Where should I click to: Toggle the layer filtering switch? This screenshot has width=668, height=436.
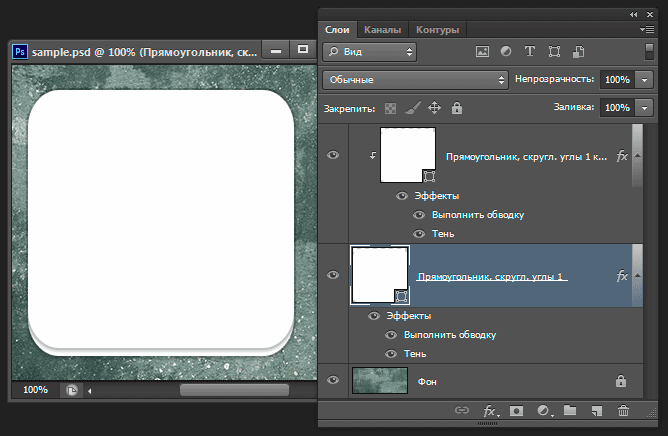649,52
